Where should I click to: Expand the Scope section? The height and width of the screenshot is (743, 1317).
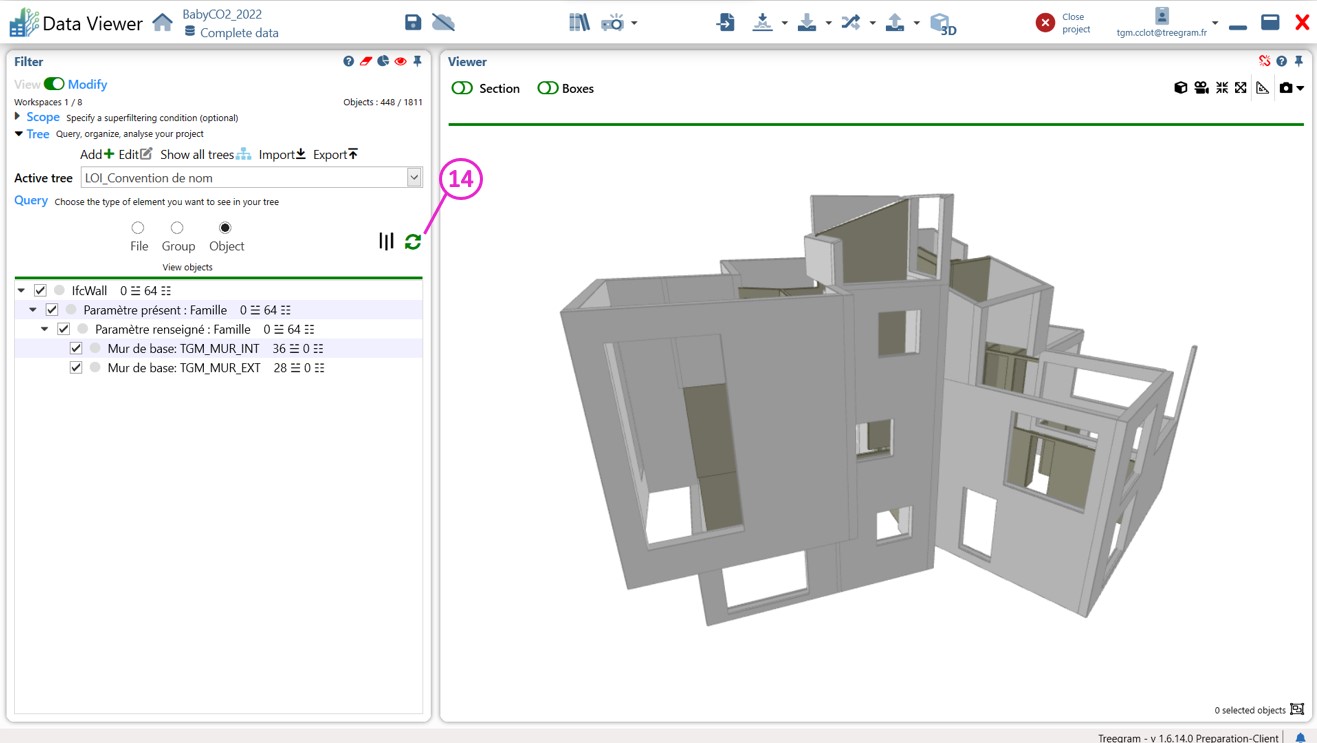[x=18, y=117]
